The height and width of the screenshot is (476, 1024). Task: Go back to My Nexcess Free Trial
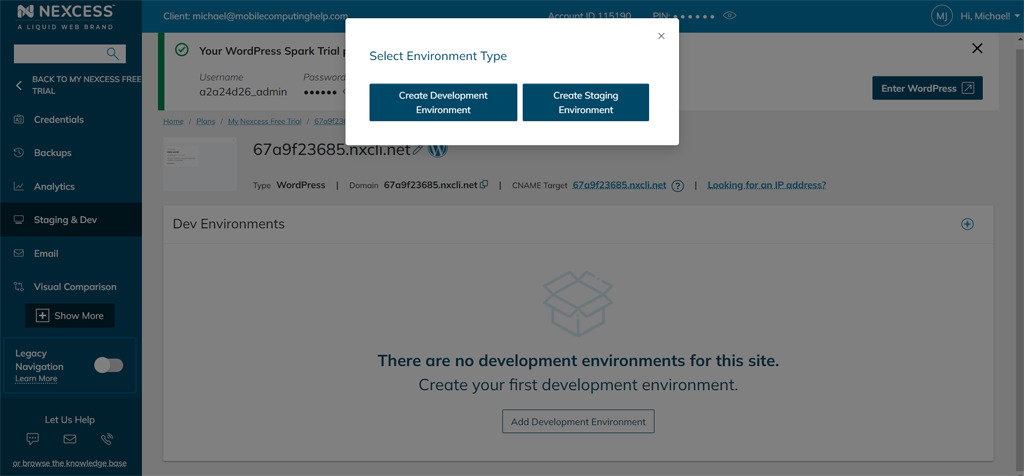77,85
